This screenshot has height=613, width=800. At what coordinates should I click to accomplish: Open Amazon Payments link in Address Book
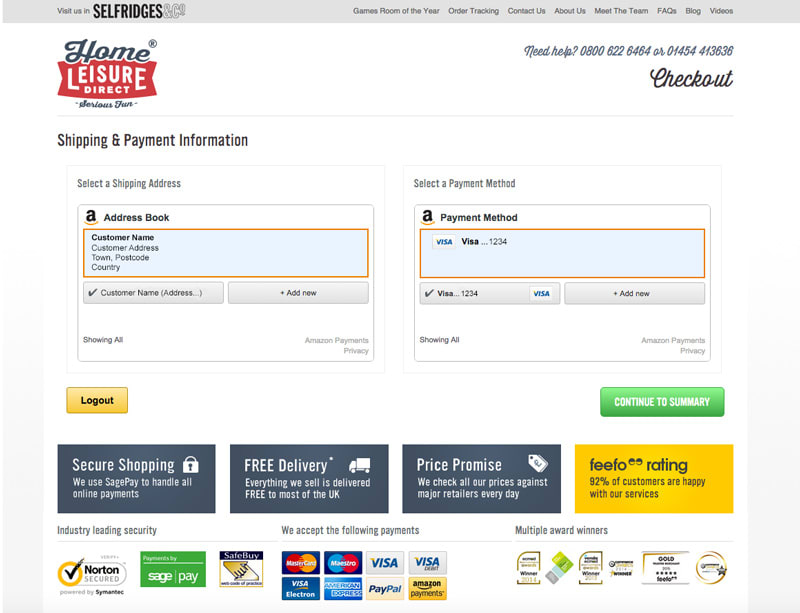[336, 340]
